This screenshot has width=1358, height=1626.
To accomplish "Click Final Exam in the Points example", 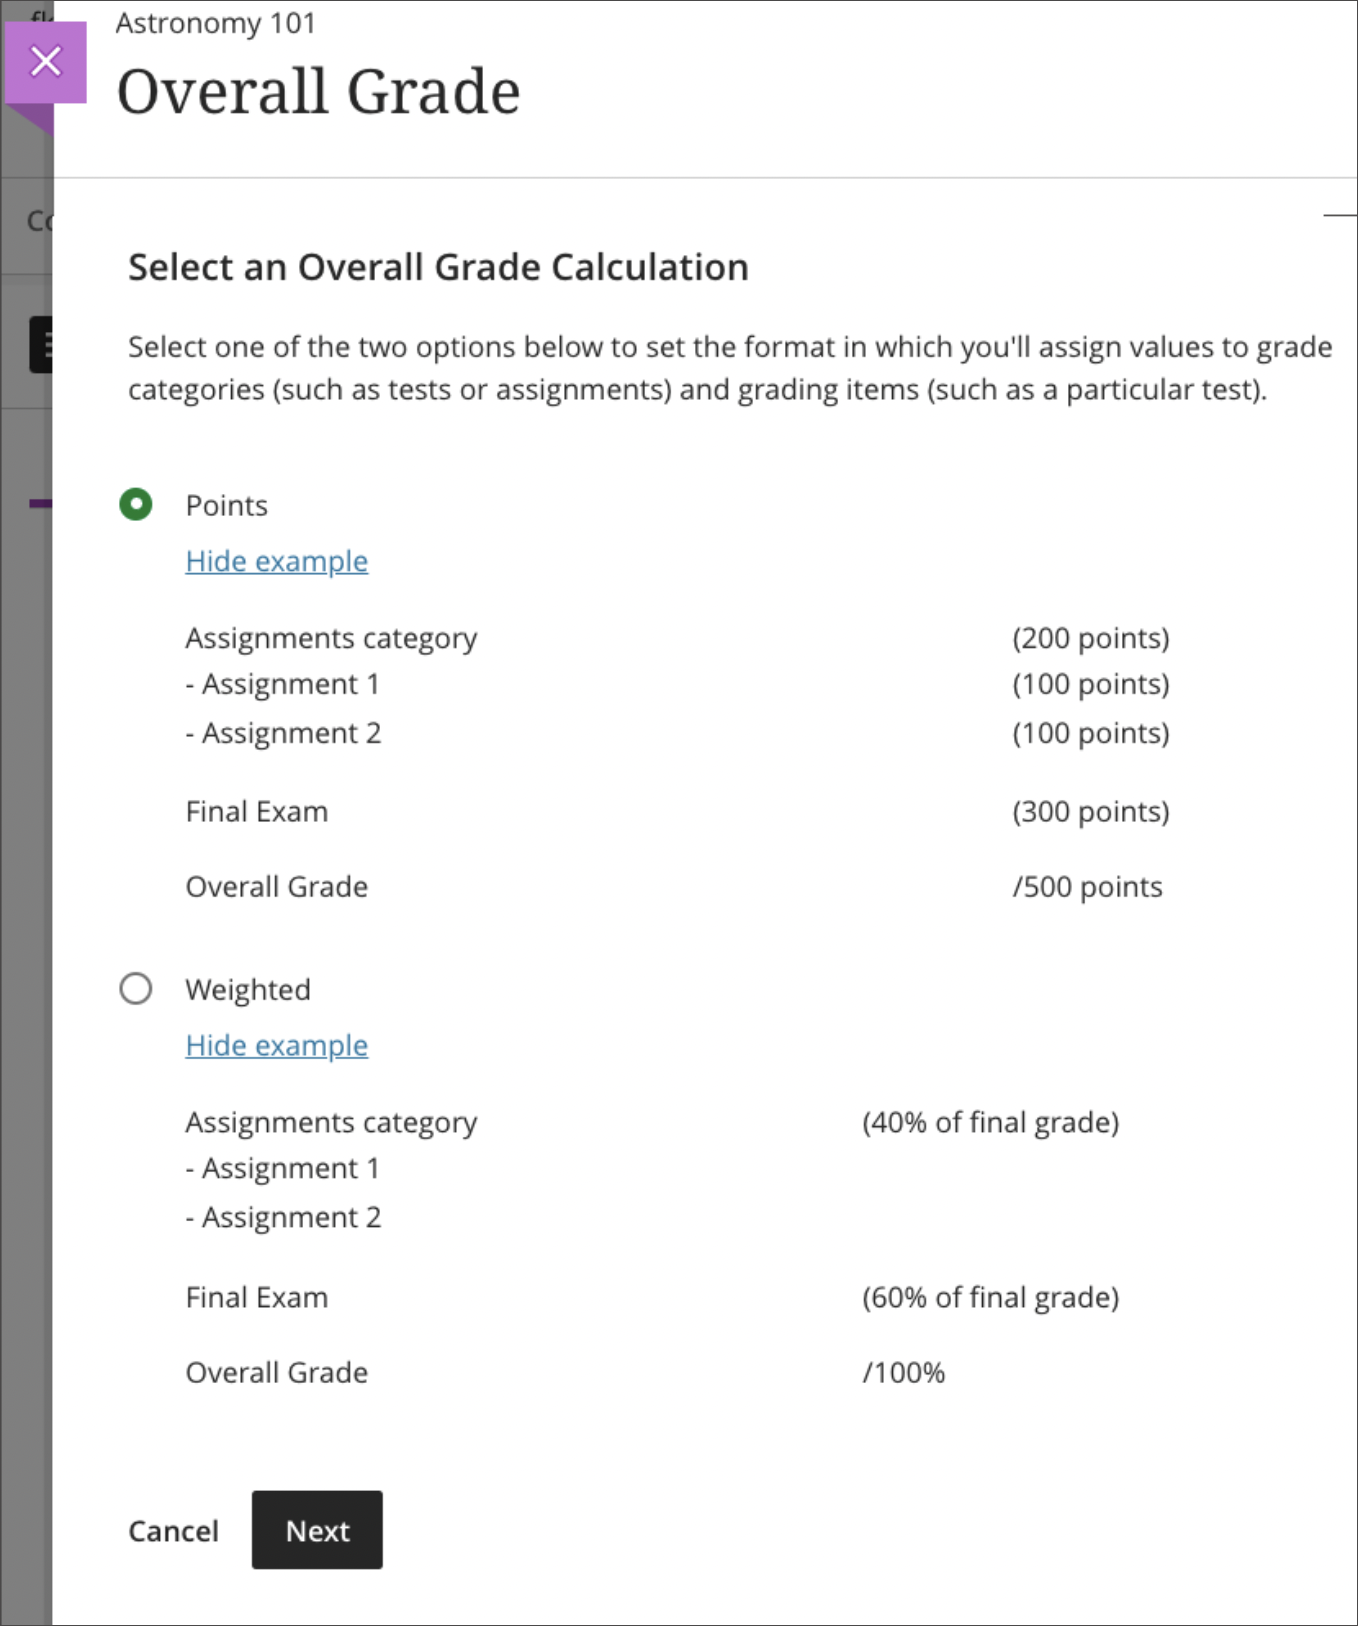I will pos(257,811).
